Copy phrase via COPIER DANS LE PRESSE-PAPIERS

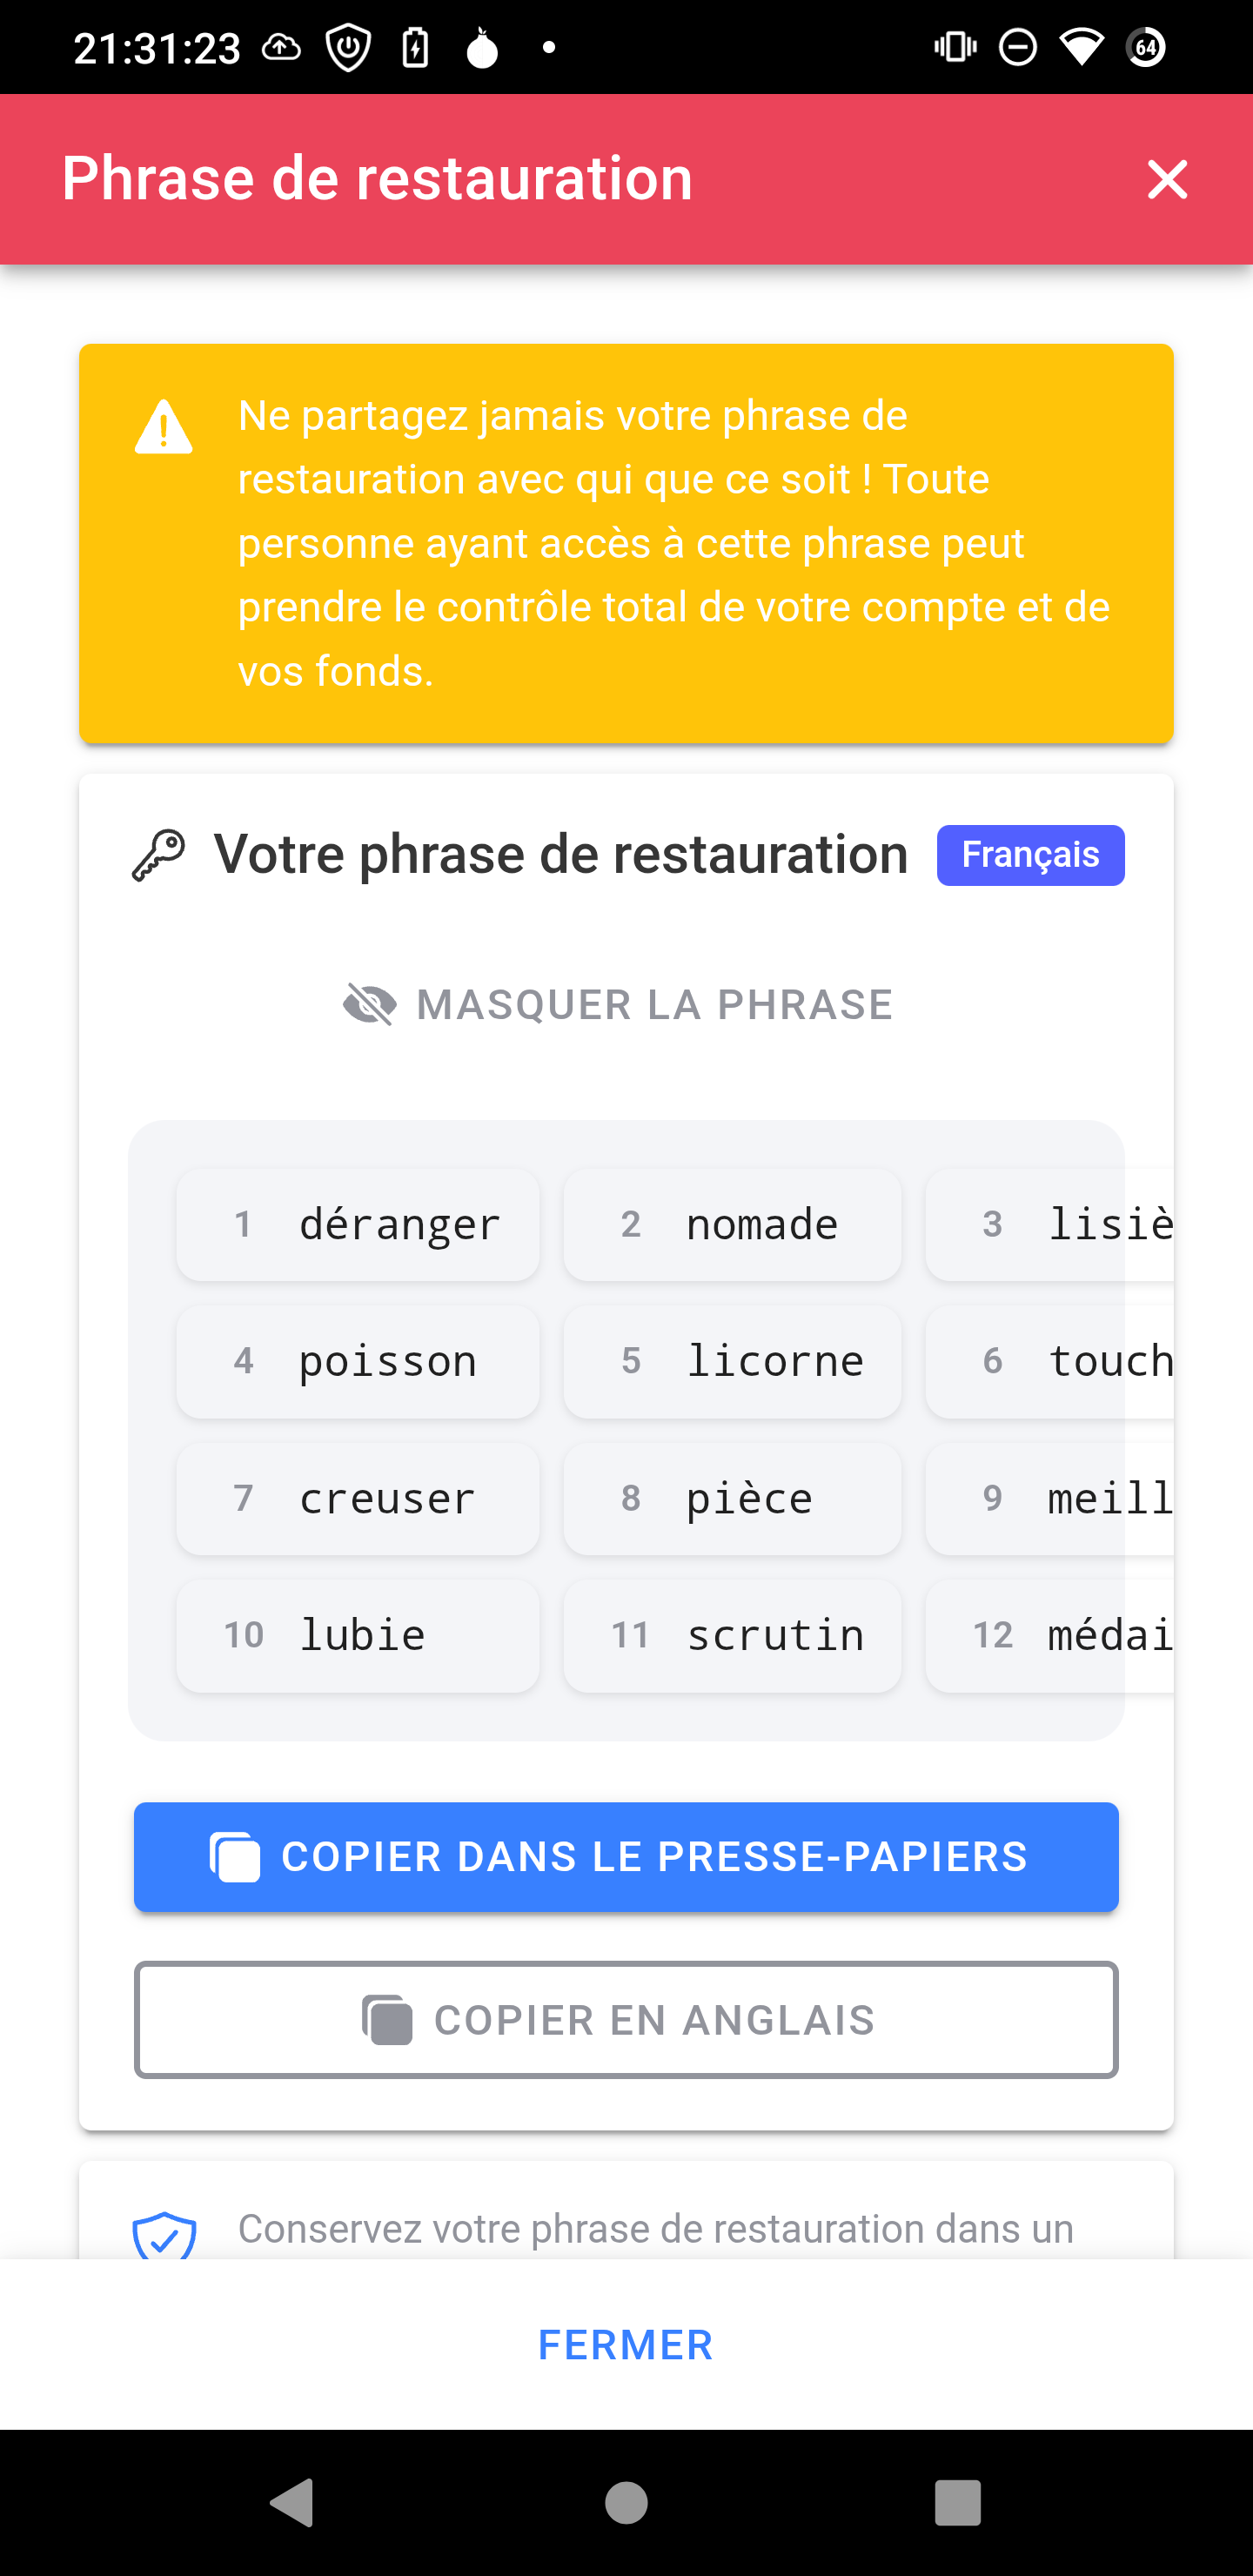(x=626, y=1857)
